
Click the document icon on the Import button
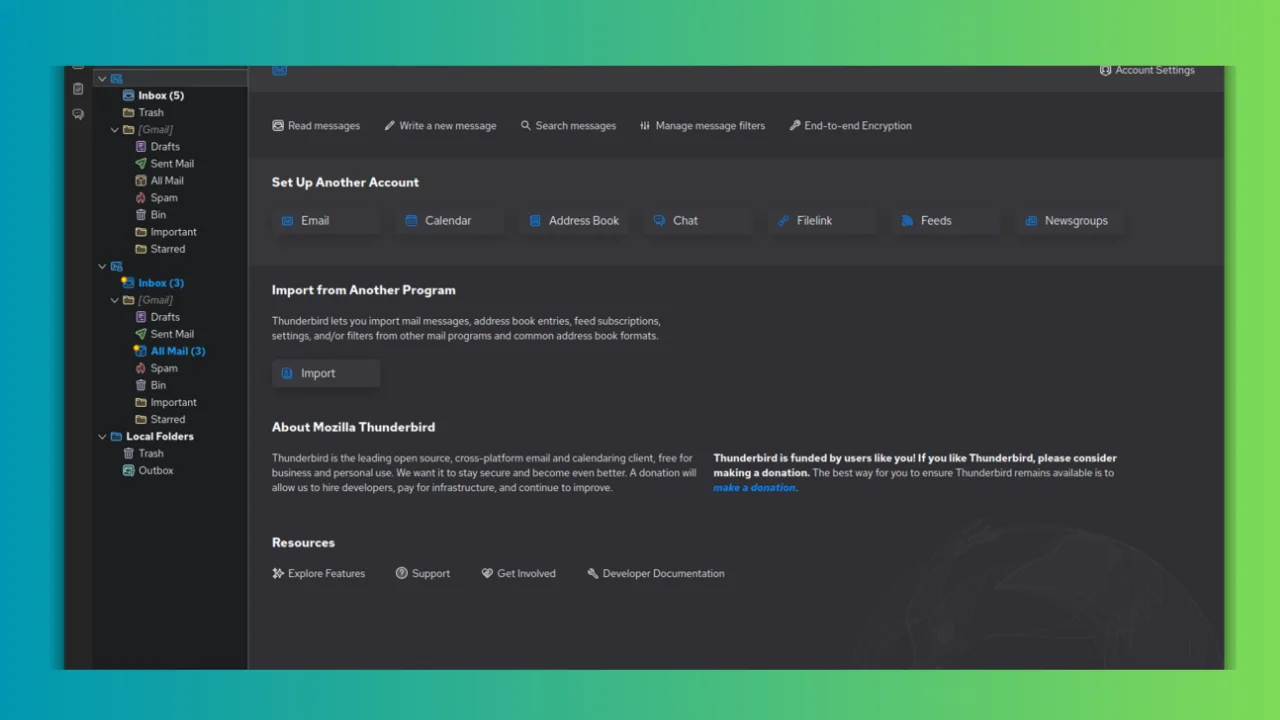(287, 374)
